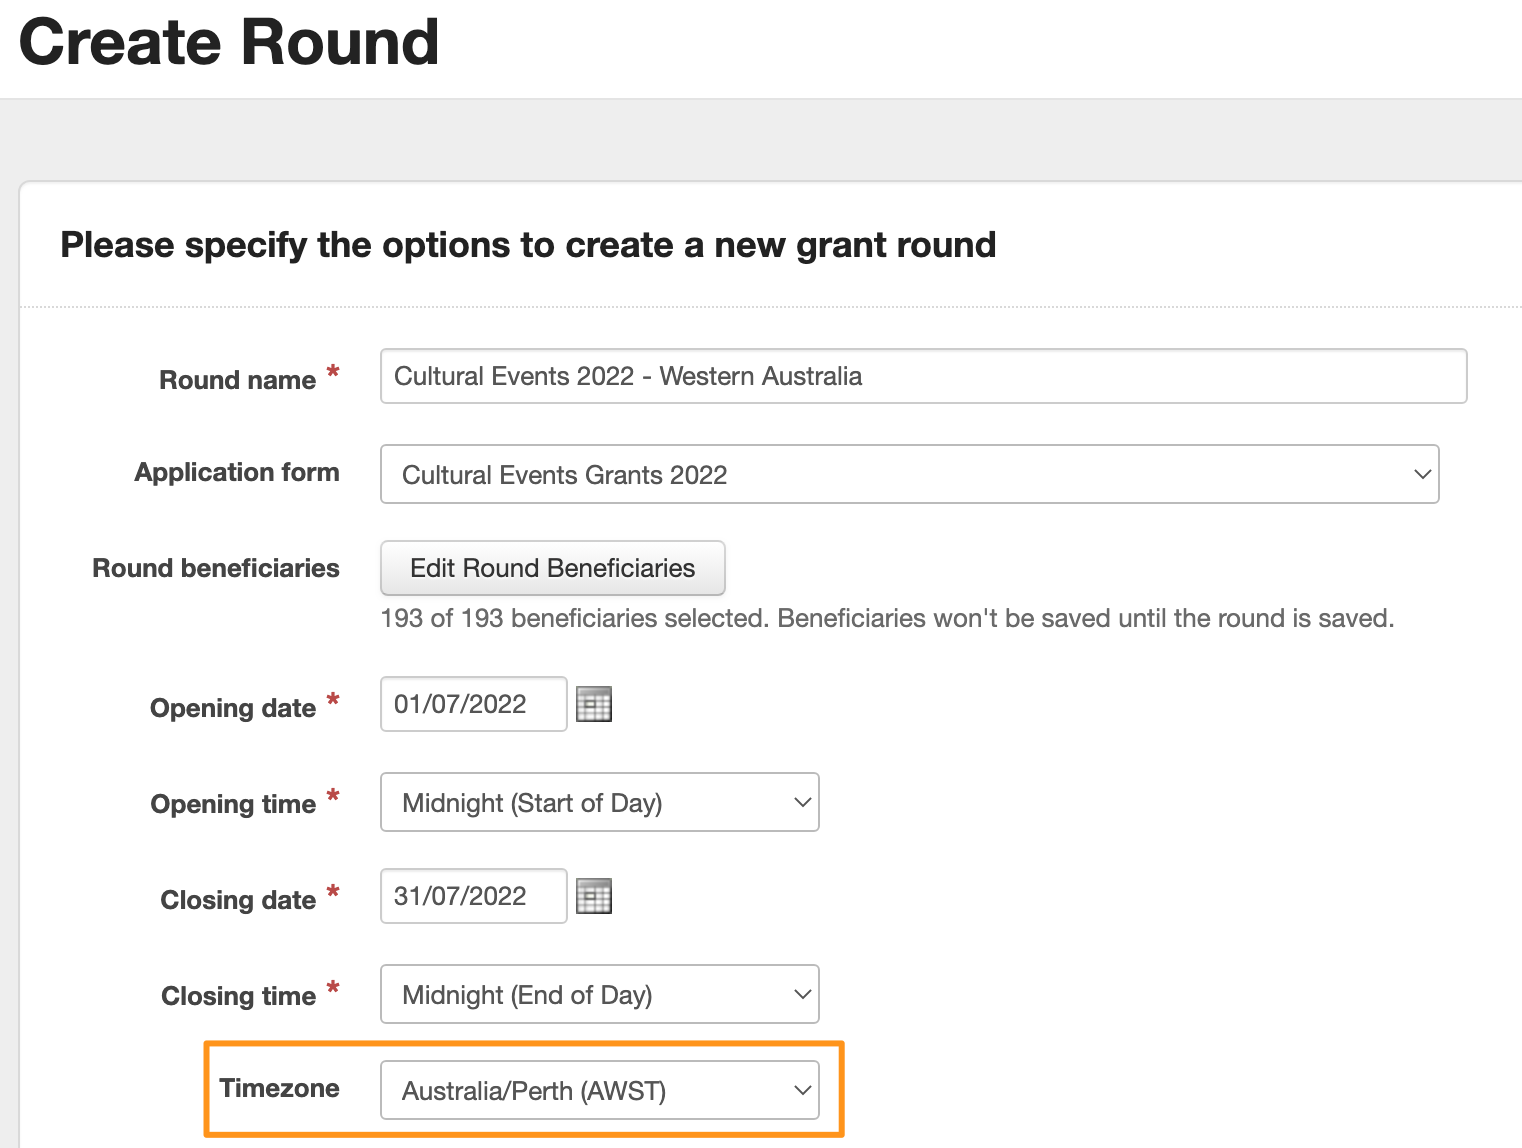Open the calendar picker for Opening date
The image size is (1522, 1148).
pos(594,704)
